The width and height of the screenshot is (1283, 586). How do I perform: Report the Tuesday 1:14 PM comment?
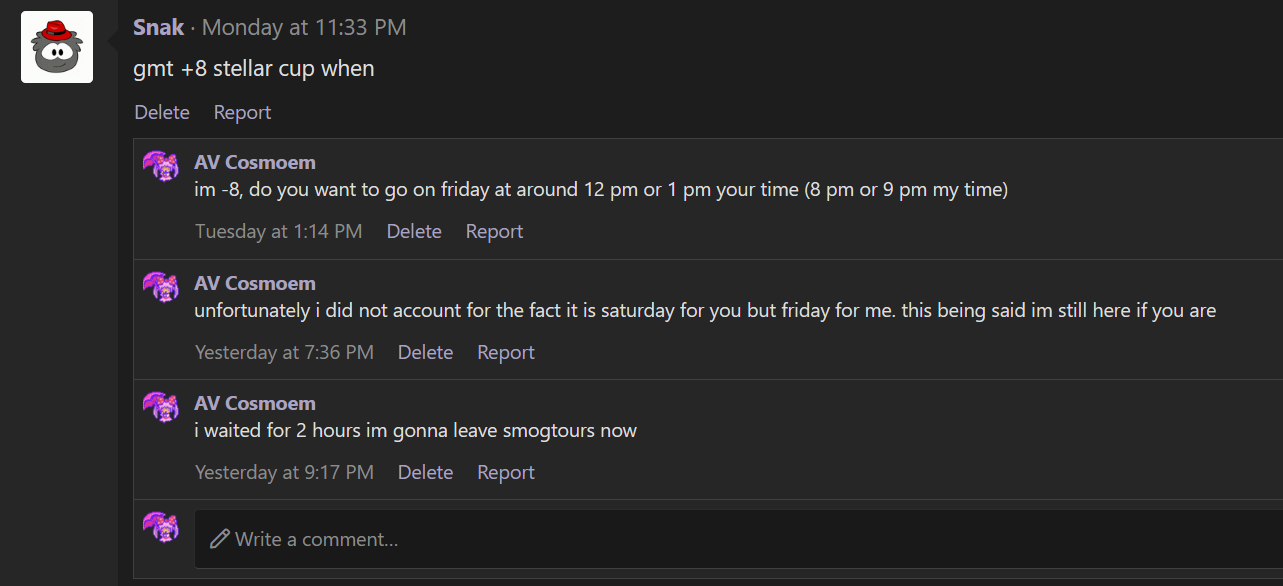[494, 231]
